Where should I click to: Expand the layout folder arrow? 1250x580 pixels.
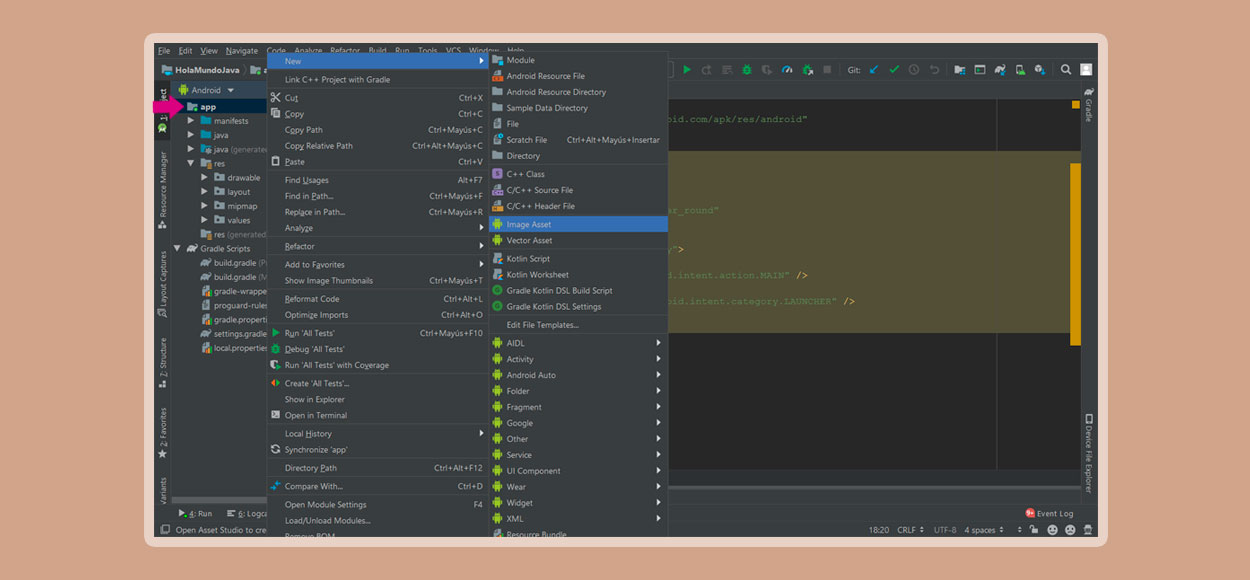205,192
